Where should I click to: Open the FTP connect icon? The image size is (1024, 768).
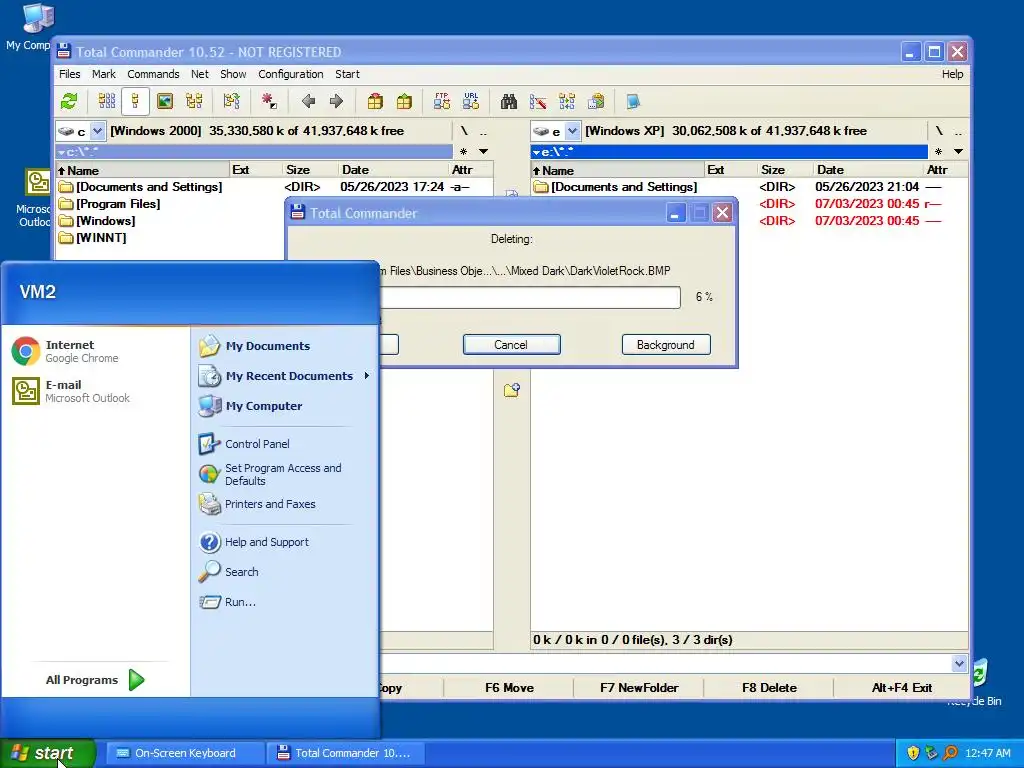coord(441,101)
